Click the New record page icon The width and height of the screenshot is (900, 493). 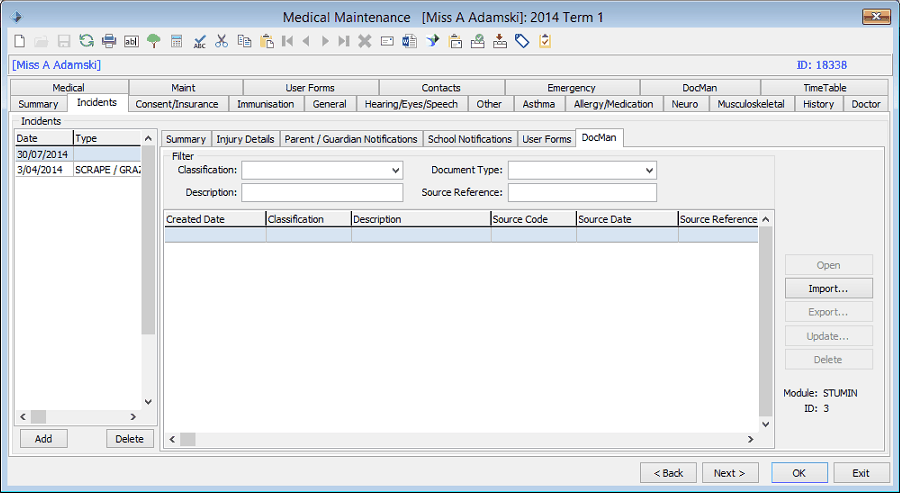point(20,41)
